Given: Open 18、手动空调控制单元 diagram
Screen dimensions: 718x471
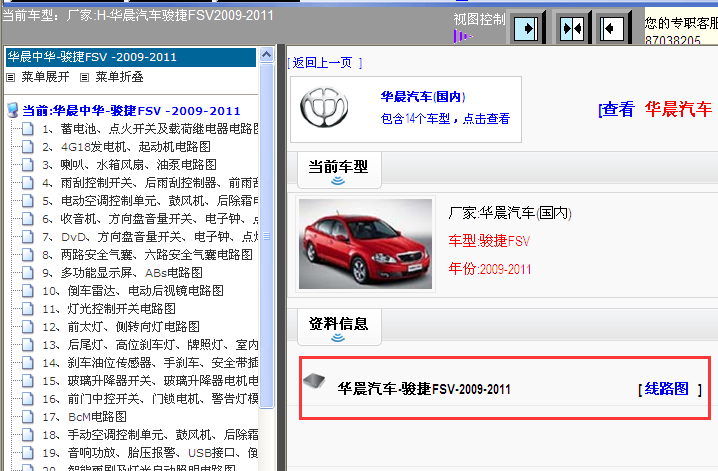Looking at the screenshot, I should pyautogui.click(x=150, y=434).
